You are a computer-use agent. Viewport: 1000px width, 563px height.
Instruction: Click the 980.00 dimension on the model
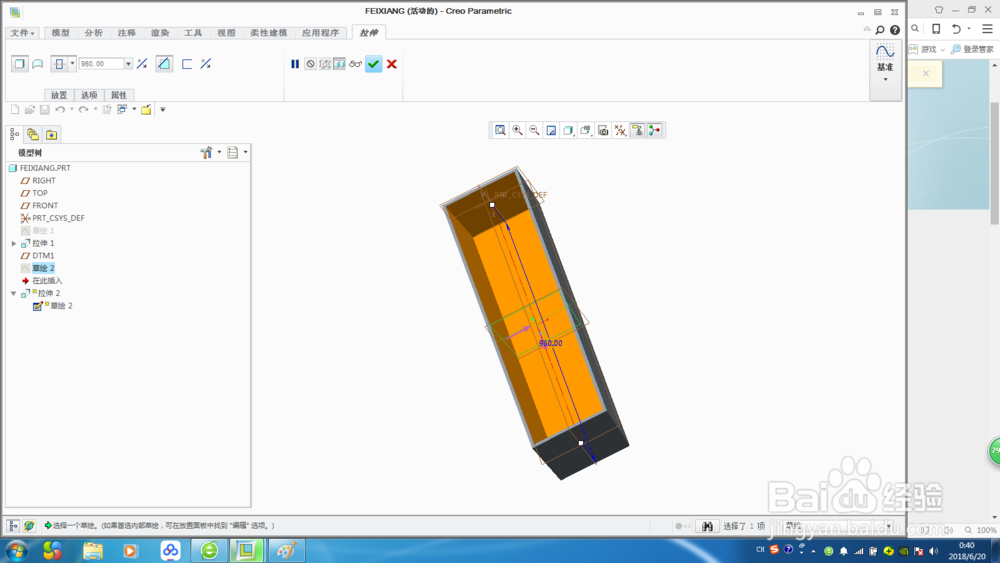point(550,343)
